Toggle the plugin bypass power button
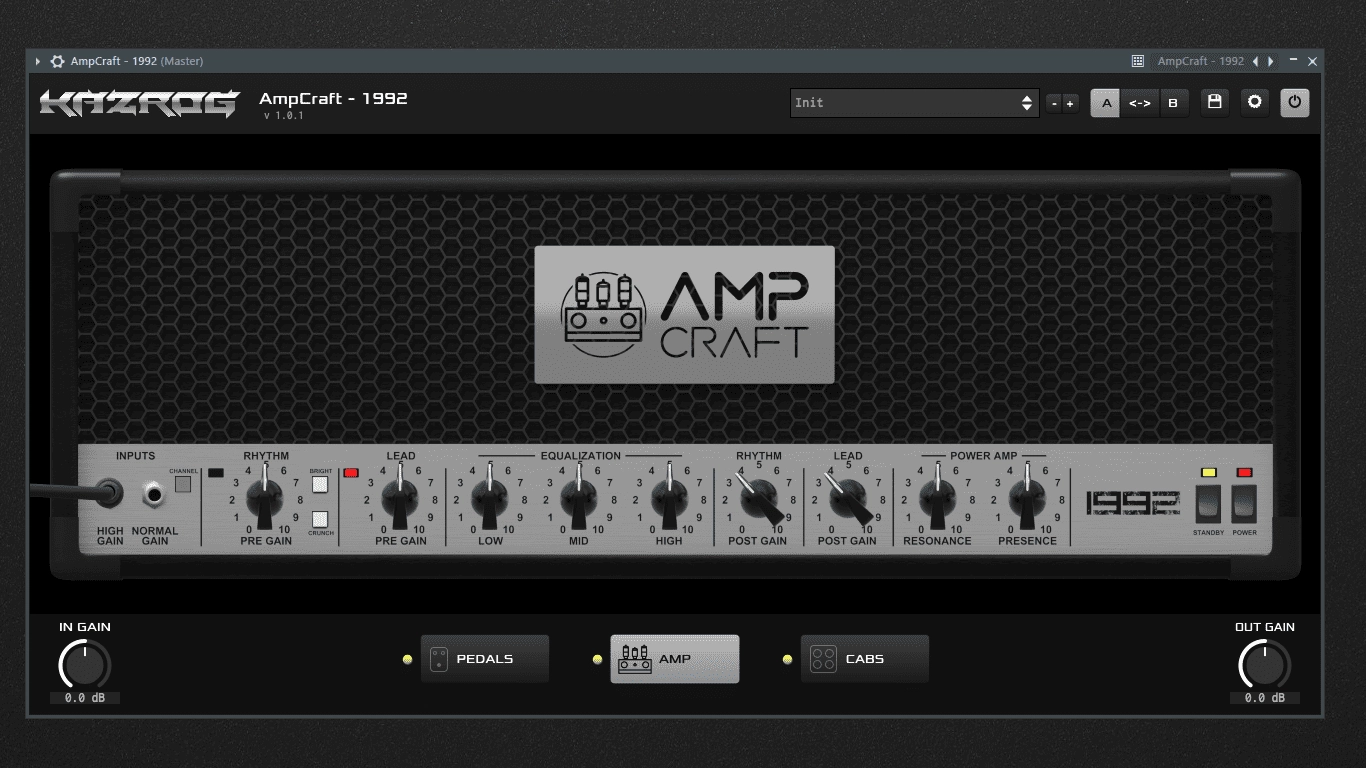The height and width of the screenshot is (768, 1366). point(1295,102)
